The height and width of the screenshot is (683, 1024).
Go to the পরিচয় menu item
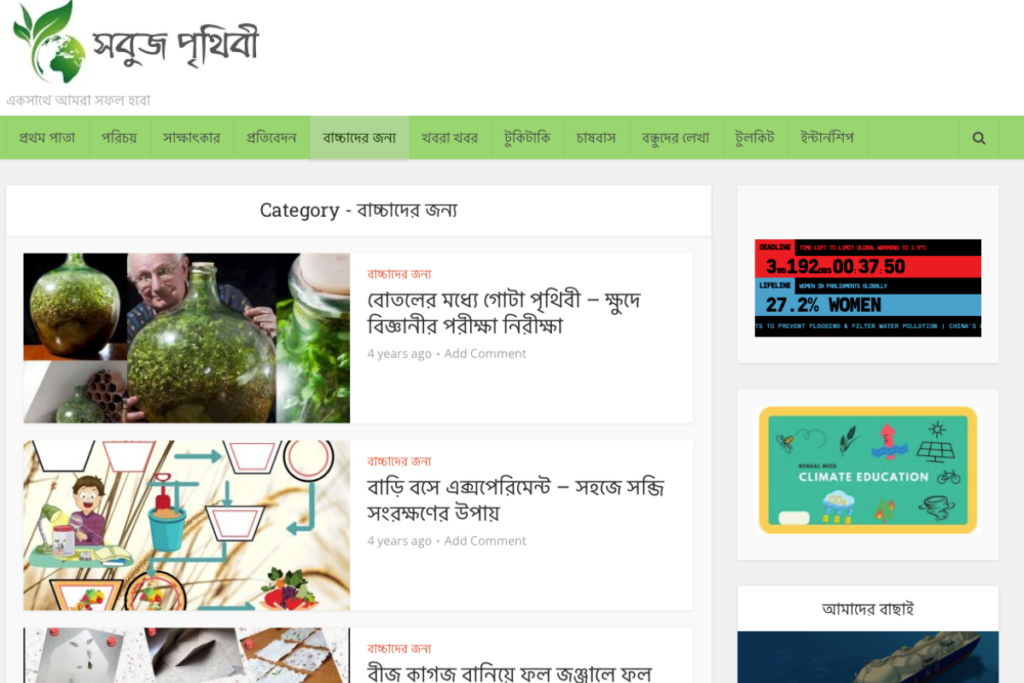[x=119, y=138]
